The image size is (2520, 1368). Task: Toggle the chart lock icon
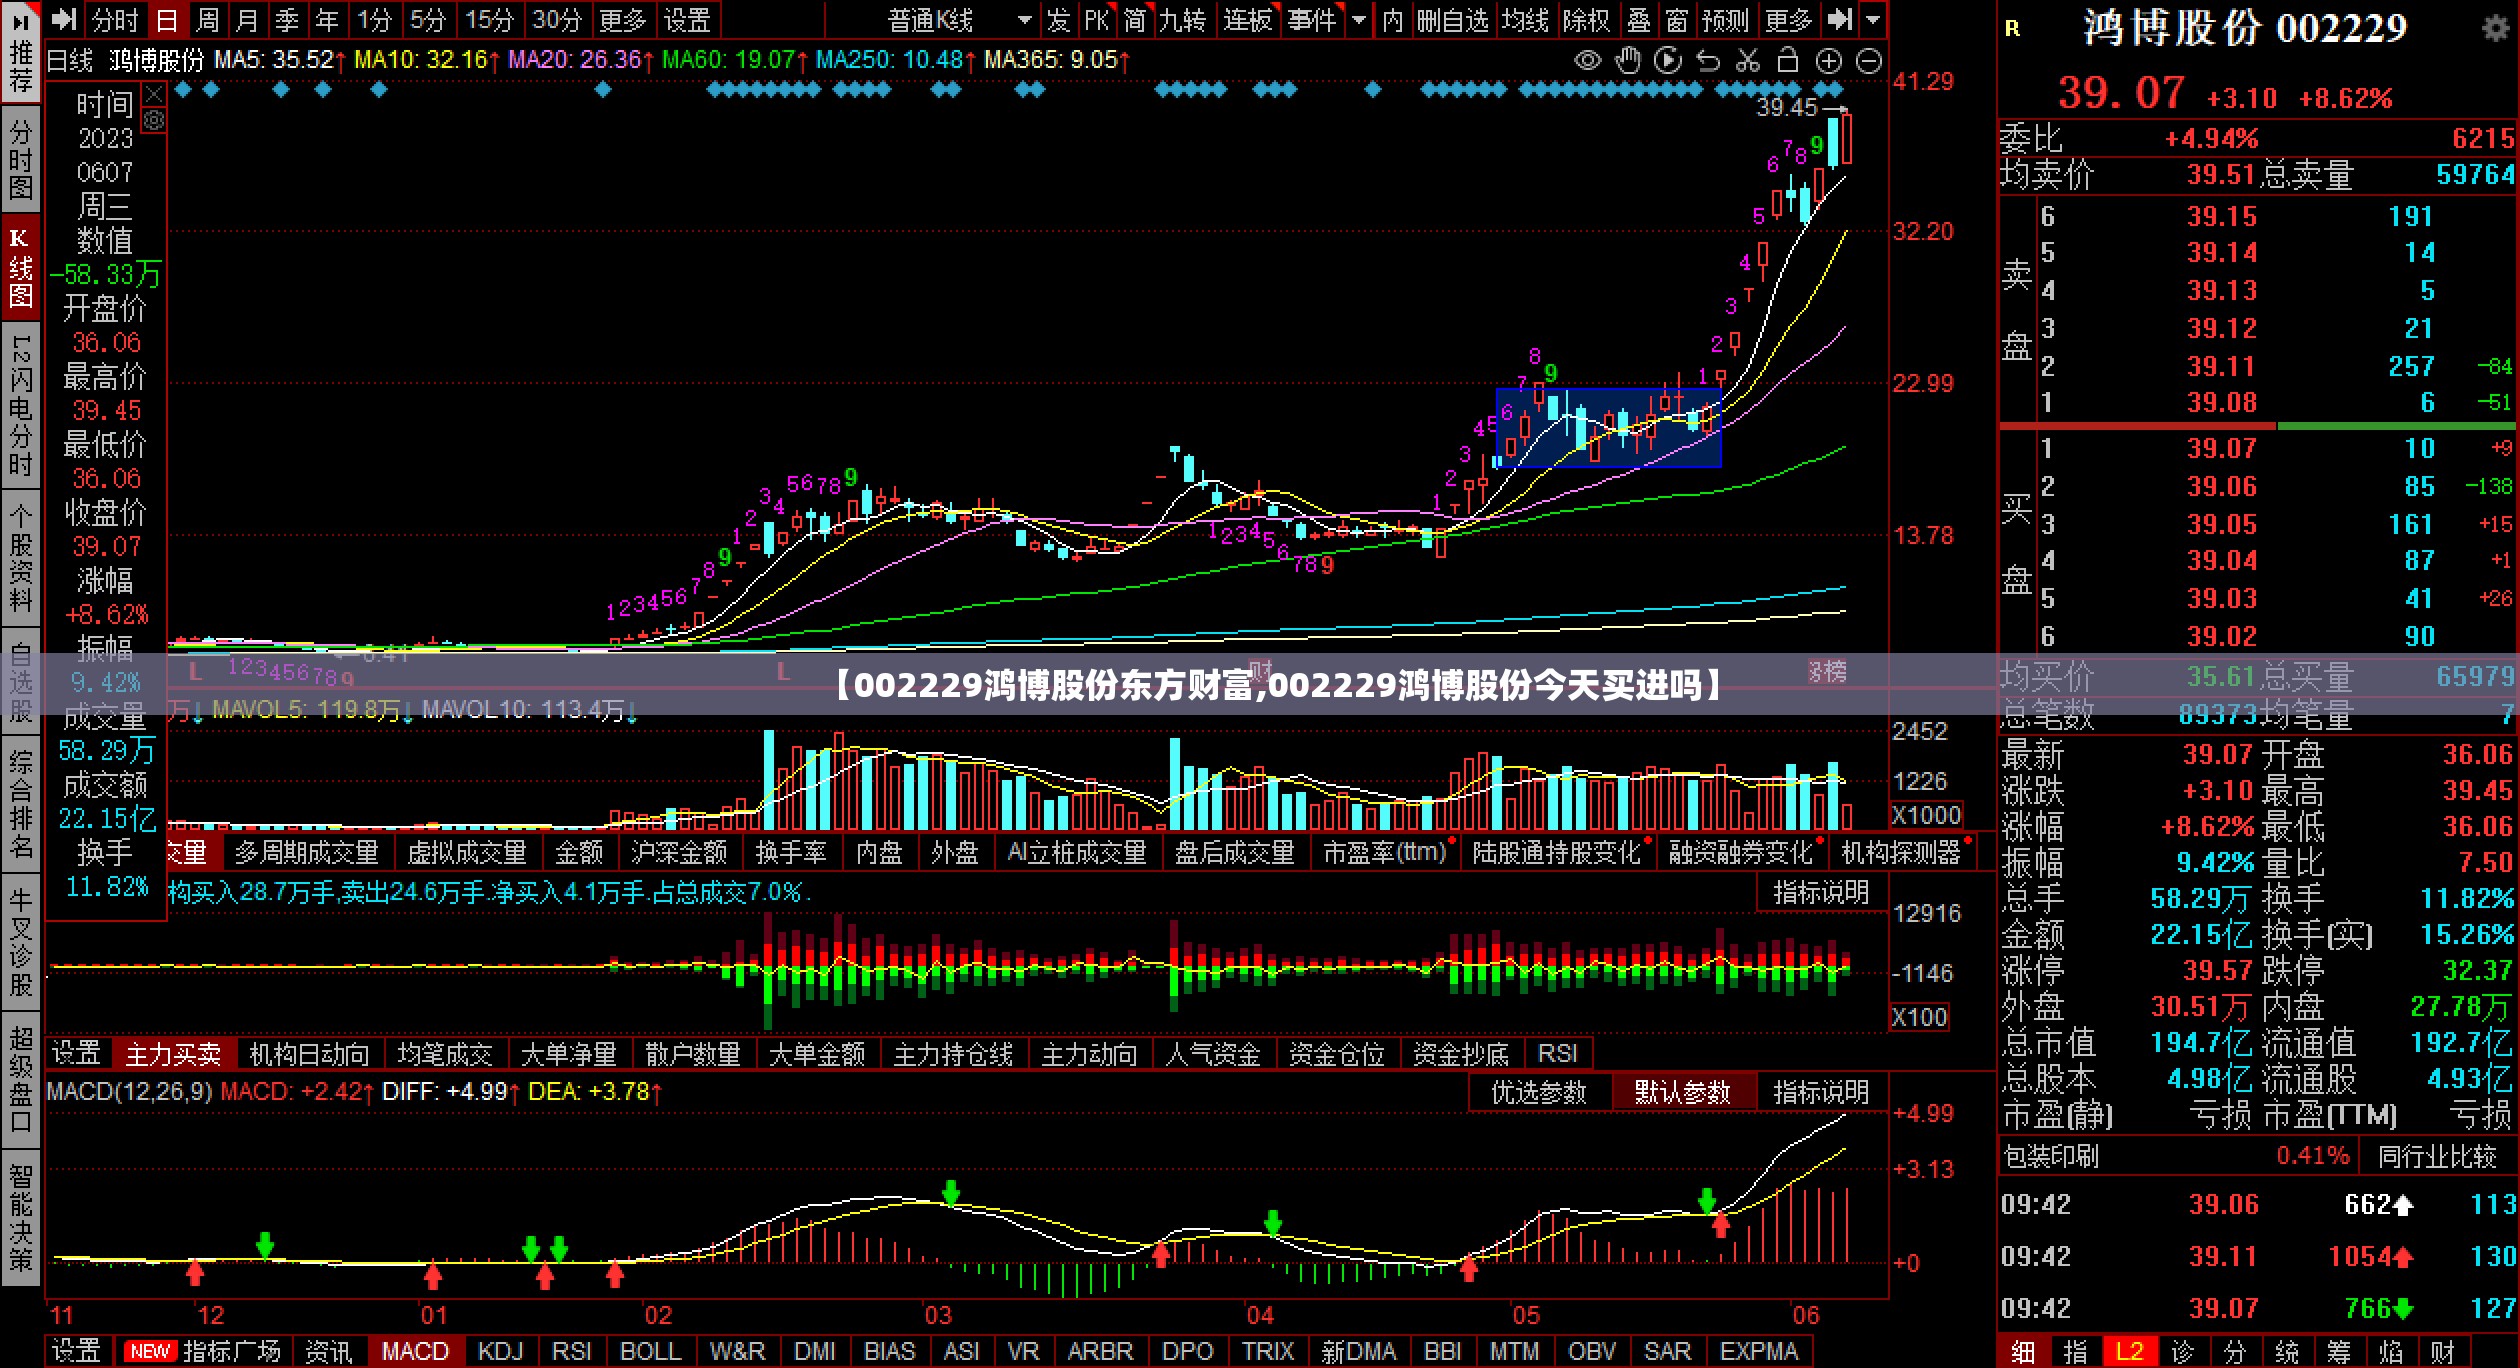click(1788, 61)
